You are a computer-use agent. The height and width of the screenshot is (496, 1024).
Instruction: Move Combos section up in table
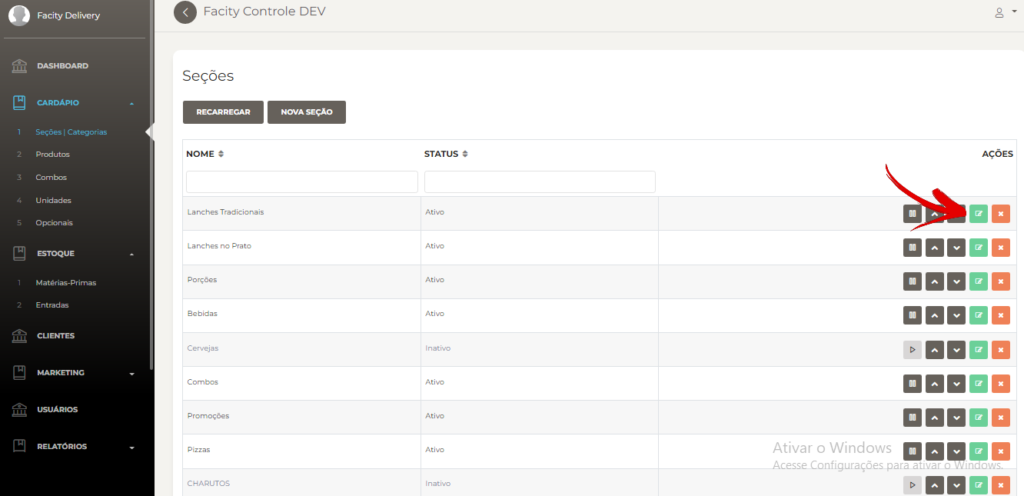[935, 383]
